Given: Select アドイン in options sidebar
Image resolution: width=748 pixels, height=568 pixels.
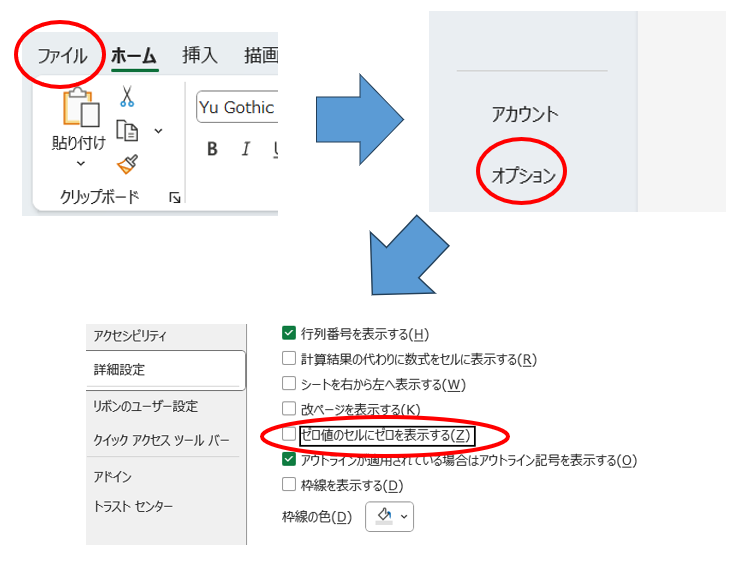Looking at the screenshot, I should point(112,476).
